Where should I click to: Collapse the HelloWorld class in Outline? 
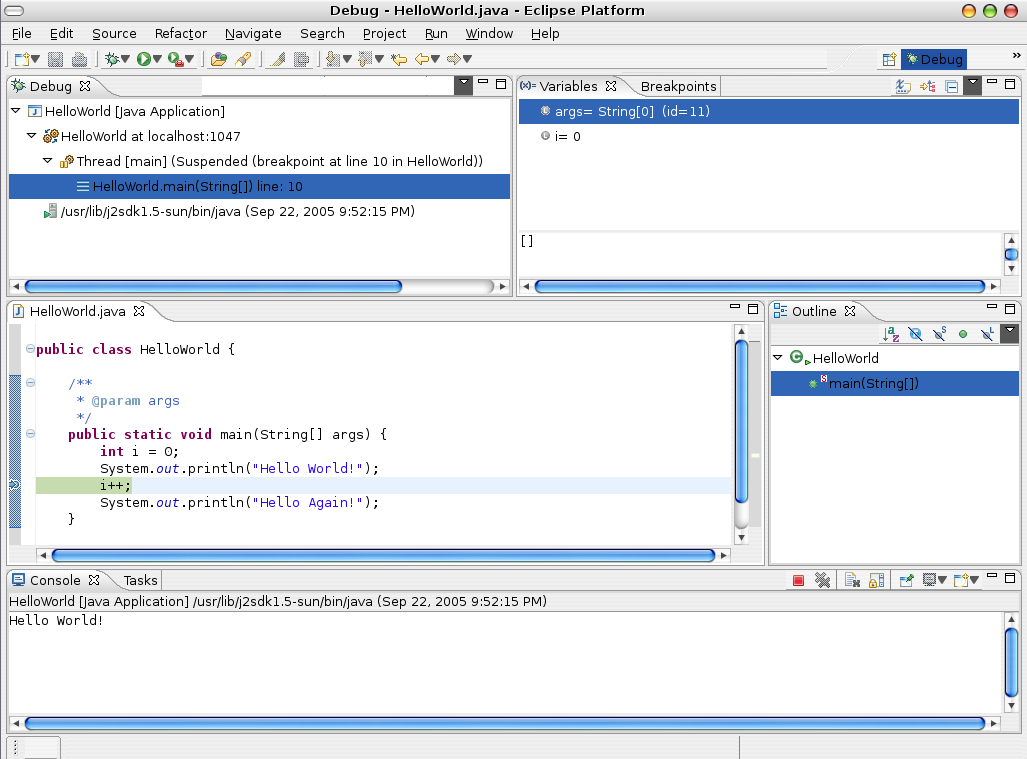(778, 358)
